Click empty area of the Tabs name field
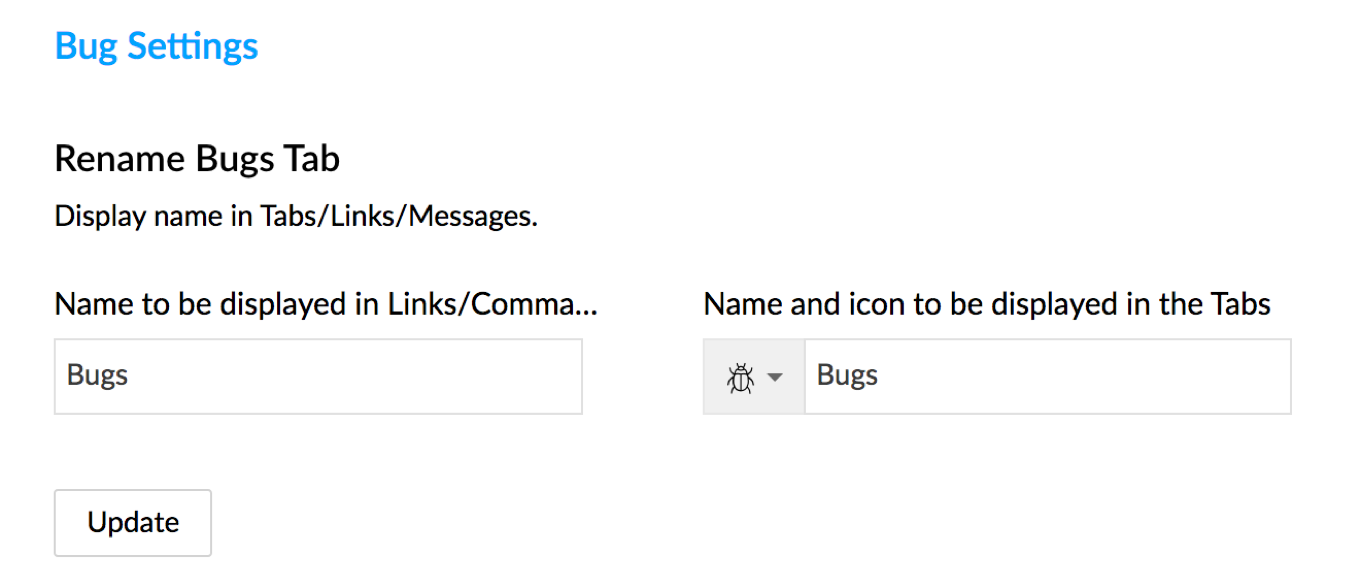 coord(1085,376)
